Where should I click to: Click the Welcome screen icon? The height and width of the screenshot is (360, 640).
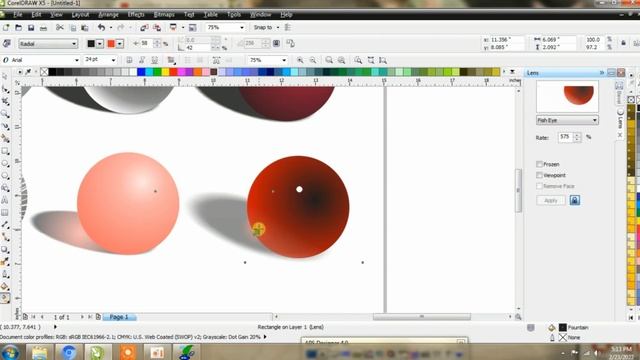pos(193,28)
